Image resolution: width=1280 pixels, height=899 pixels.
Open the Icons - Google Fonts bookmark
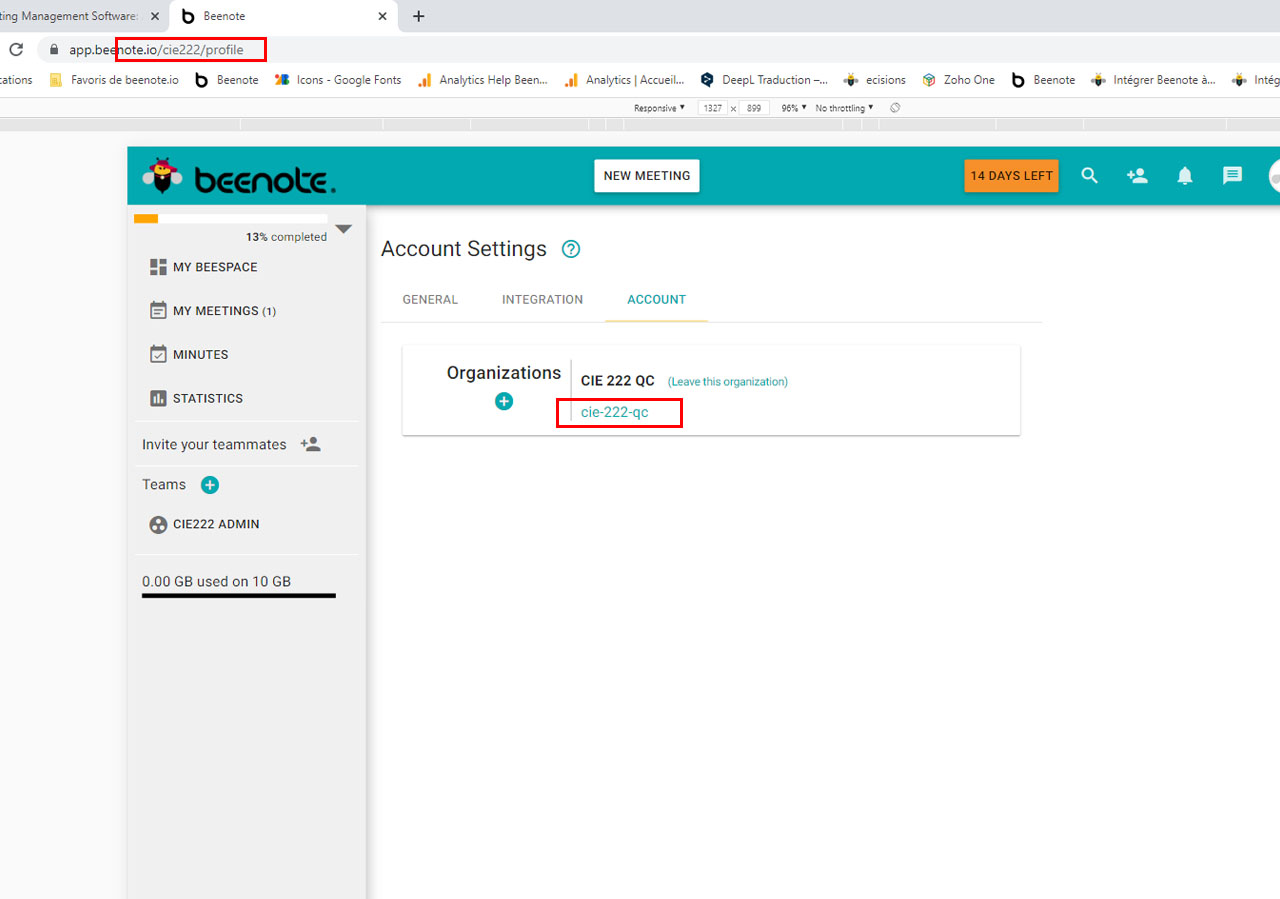coord(338,80)
